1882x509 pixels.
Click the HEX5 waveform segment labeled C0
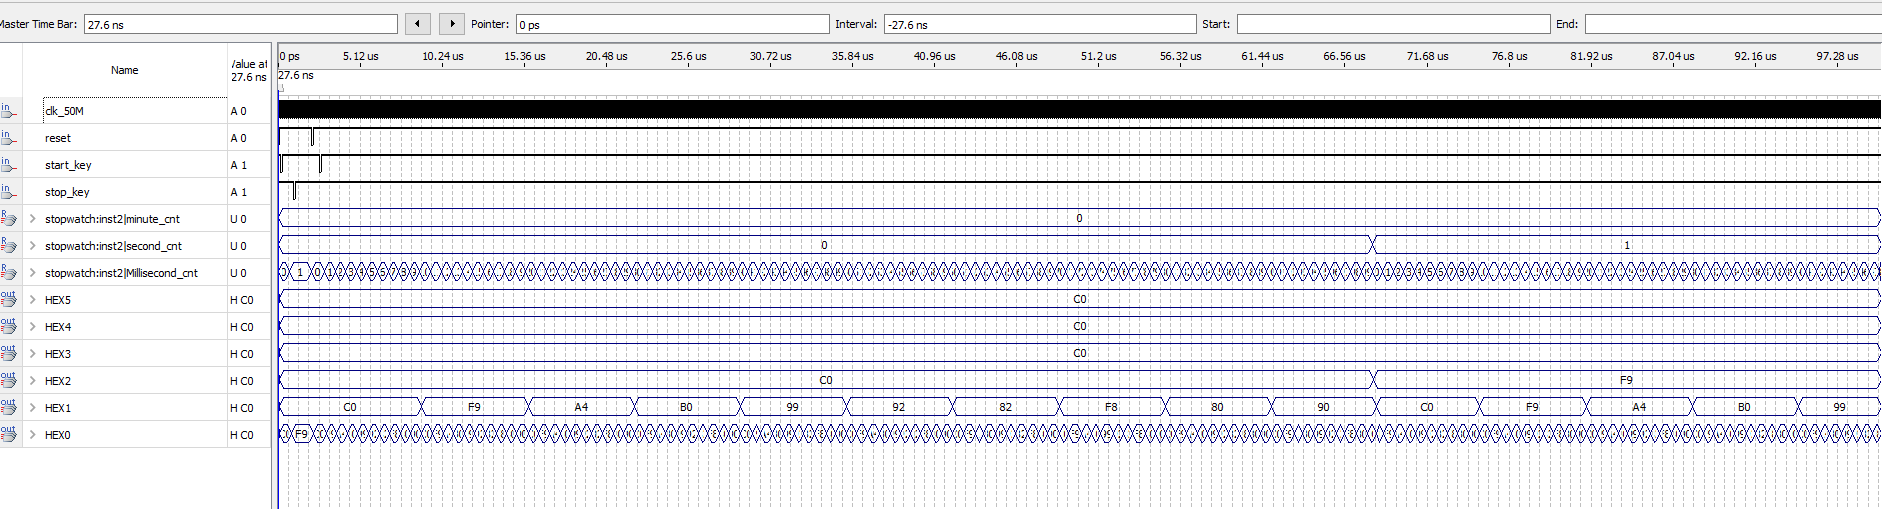pyautogui.click(x=1079, y=299)
